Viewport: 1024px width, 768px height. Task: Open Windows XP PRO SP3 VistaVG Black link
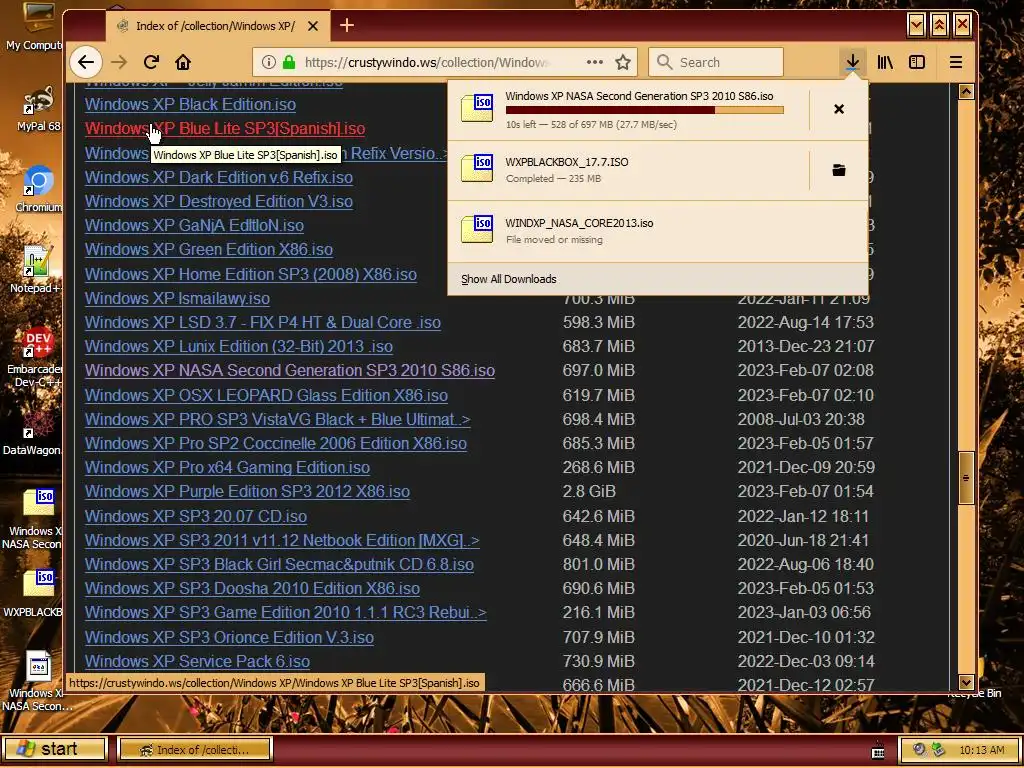(x=278, y=419)
